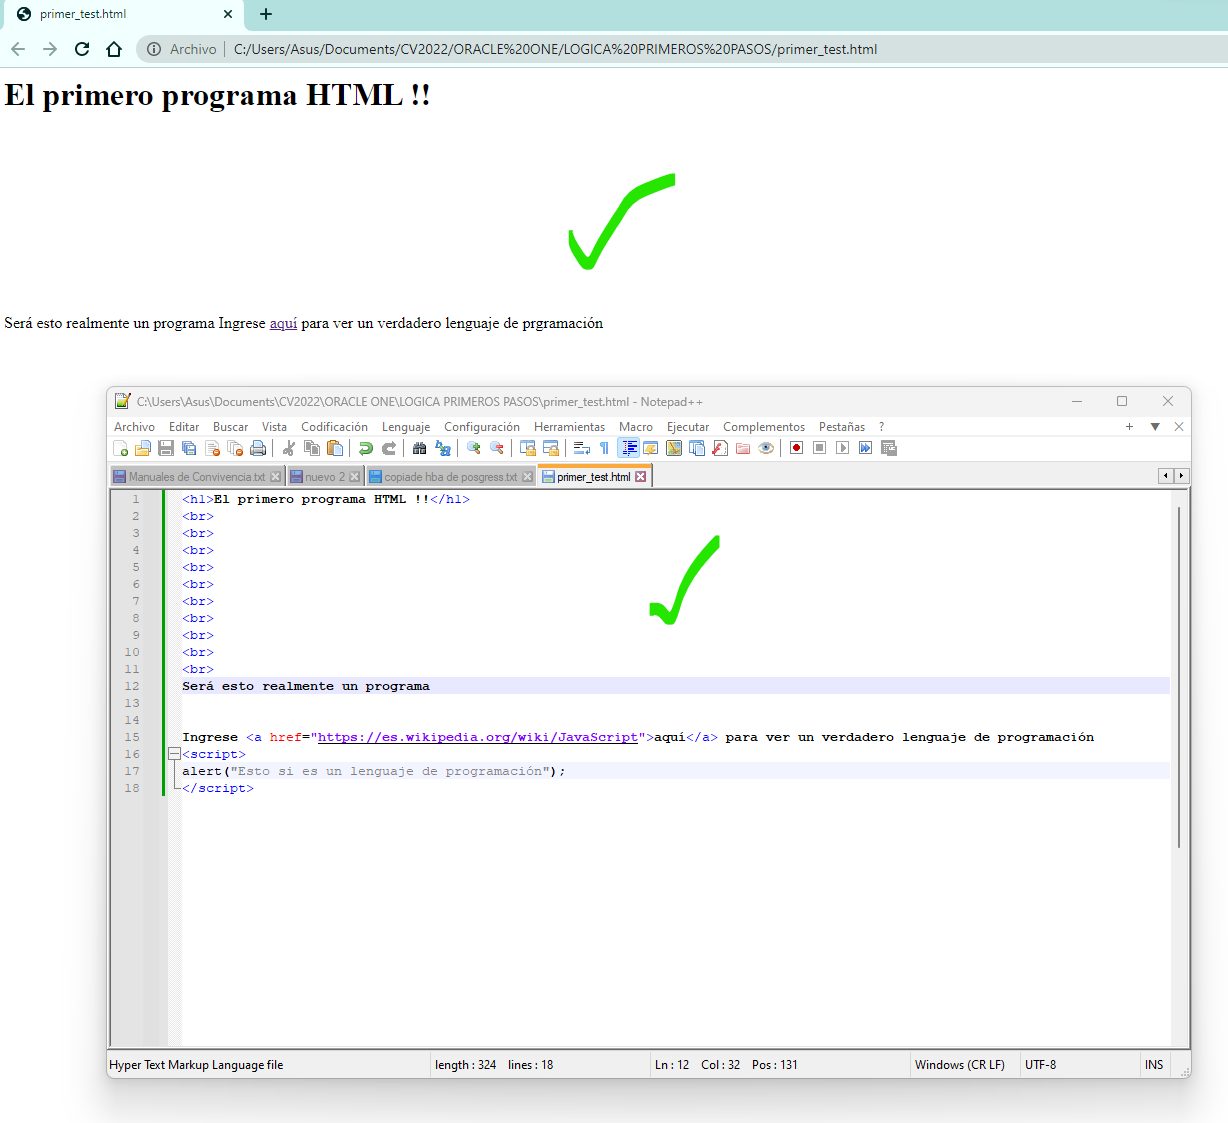
Task: Click the Zoom in magnifier icon
Action: (x=474, y=448)
